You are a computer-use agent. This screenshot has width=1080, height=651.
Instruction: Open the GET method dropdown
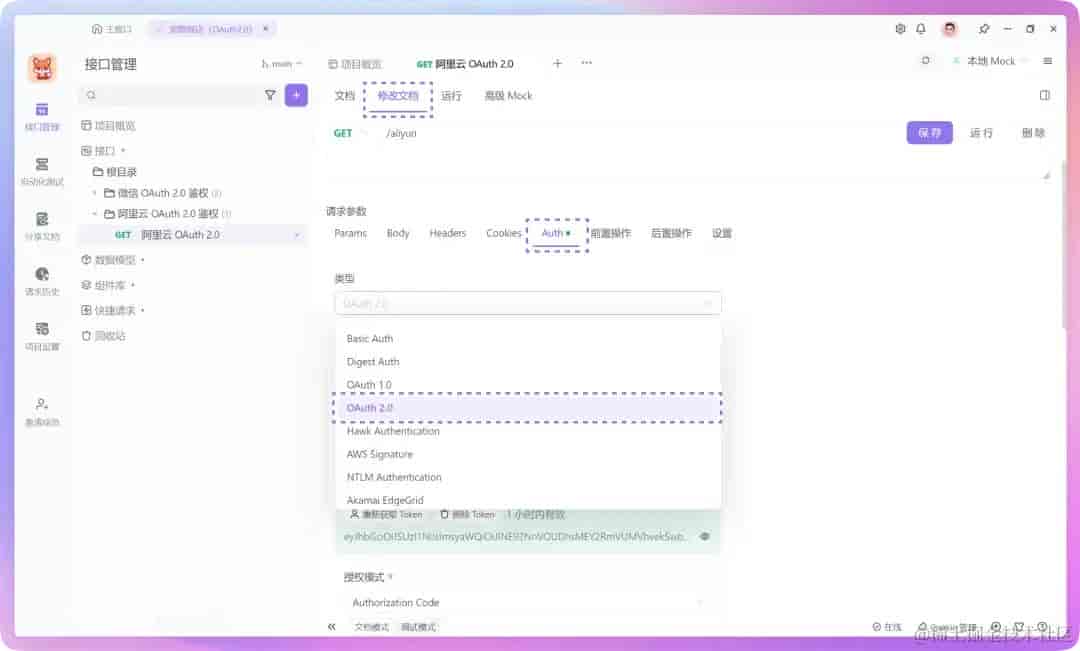[349, 133]
